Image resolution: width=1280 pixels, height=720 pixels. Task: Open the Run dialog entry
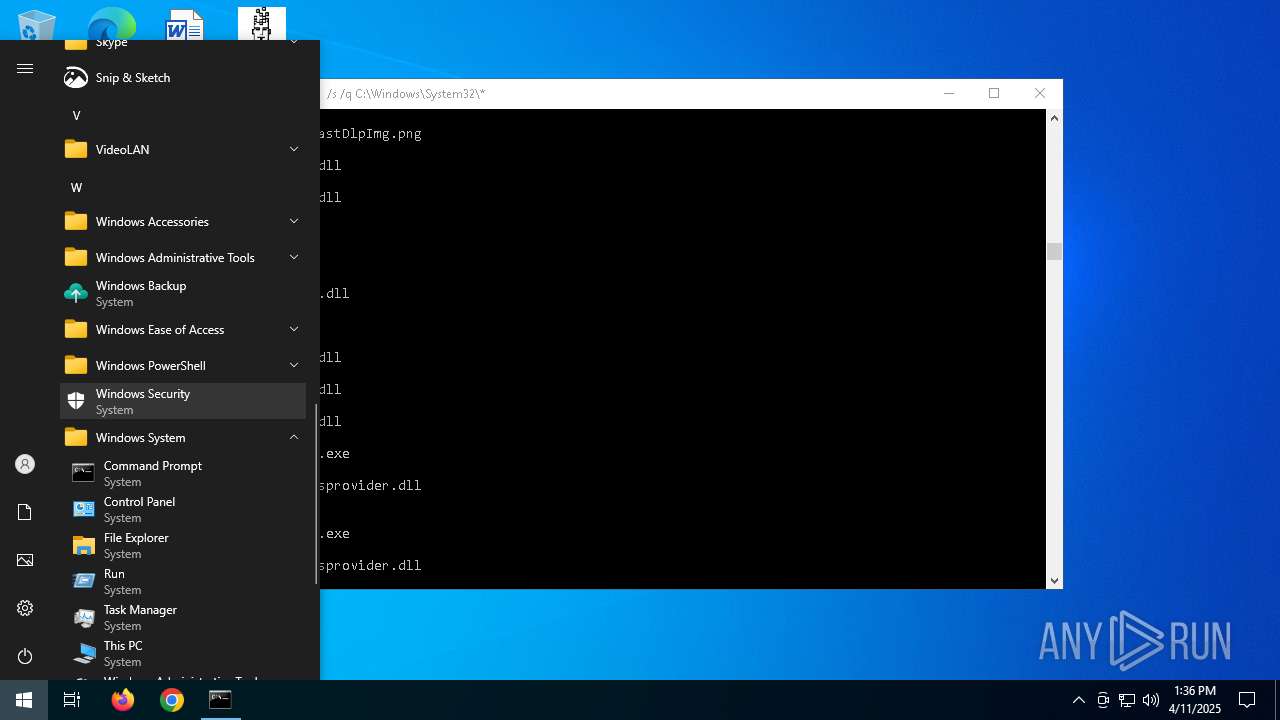pos(183,581)
